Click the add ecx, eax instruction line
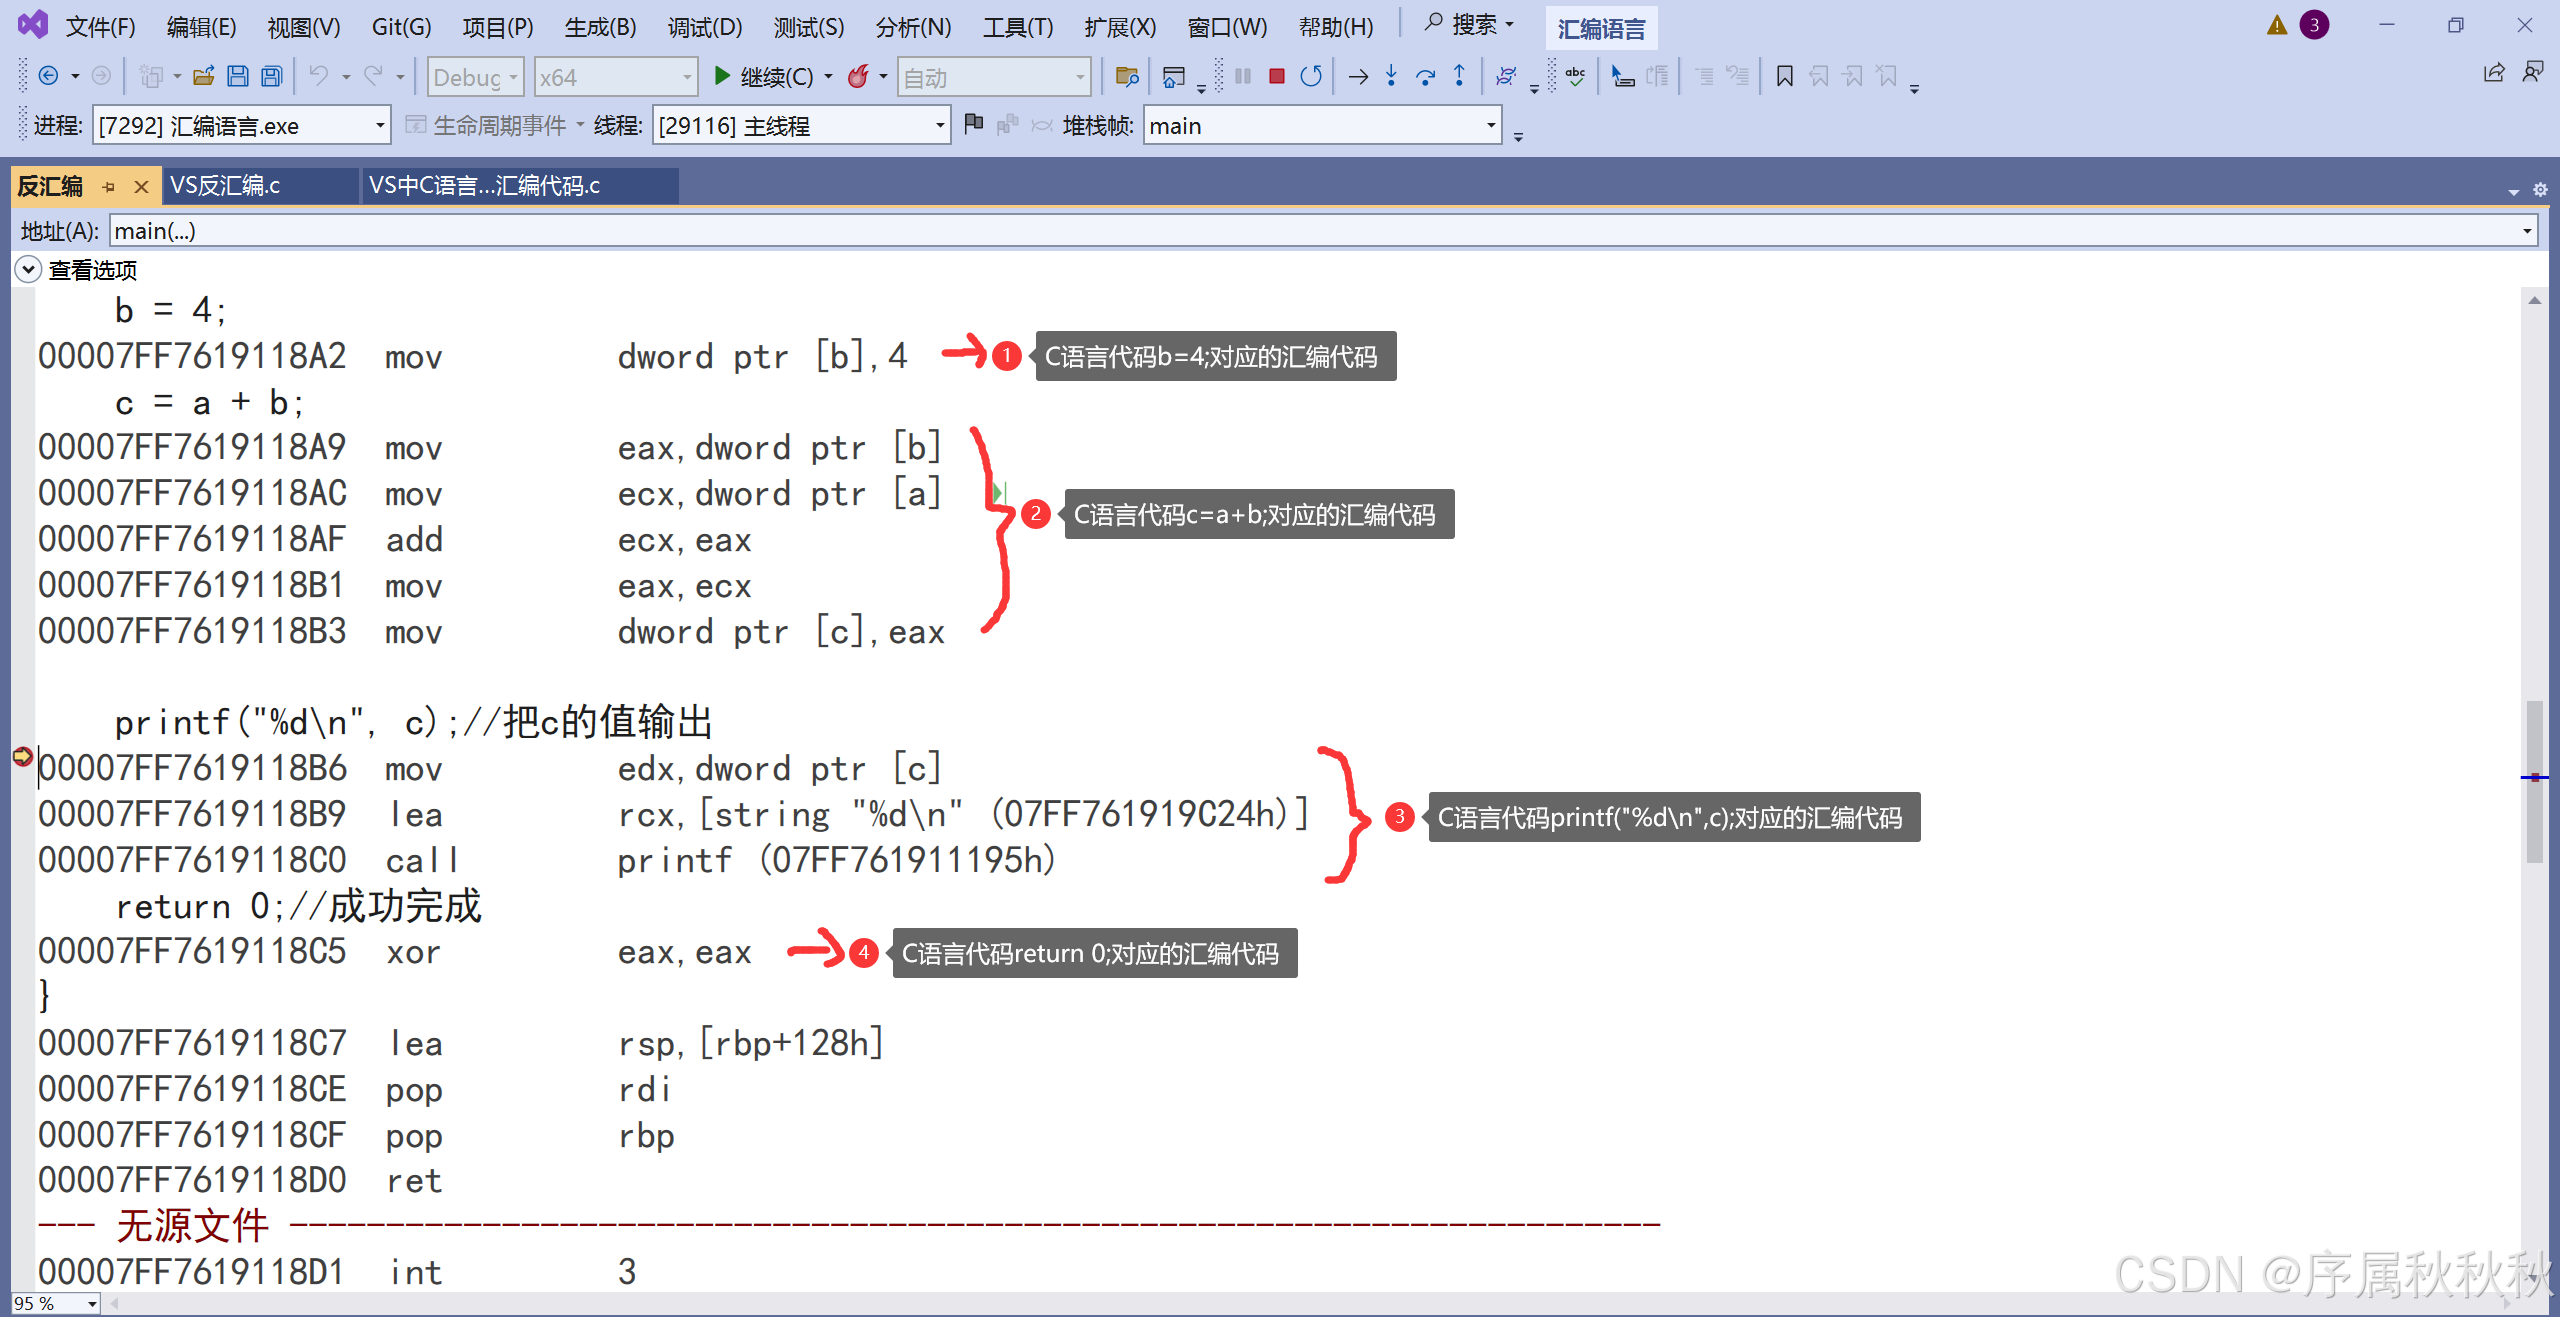2560x1317 pixels. coord(395,540)
